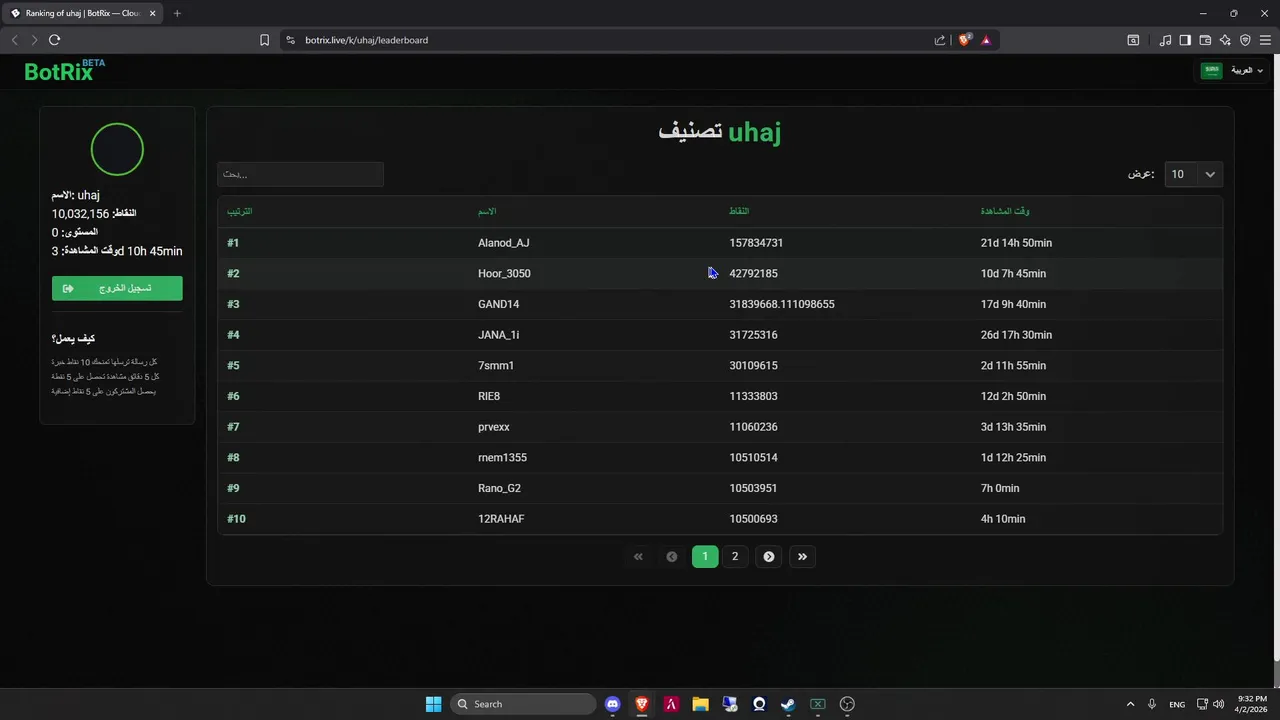
Task: Click the uhaj profile avatar circle
Action: [117, 150]
